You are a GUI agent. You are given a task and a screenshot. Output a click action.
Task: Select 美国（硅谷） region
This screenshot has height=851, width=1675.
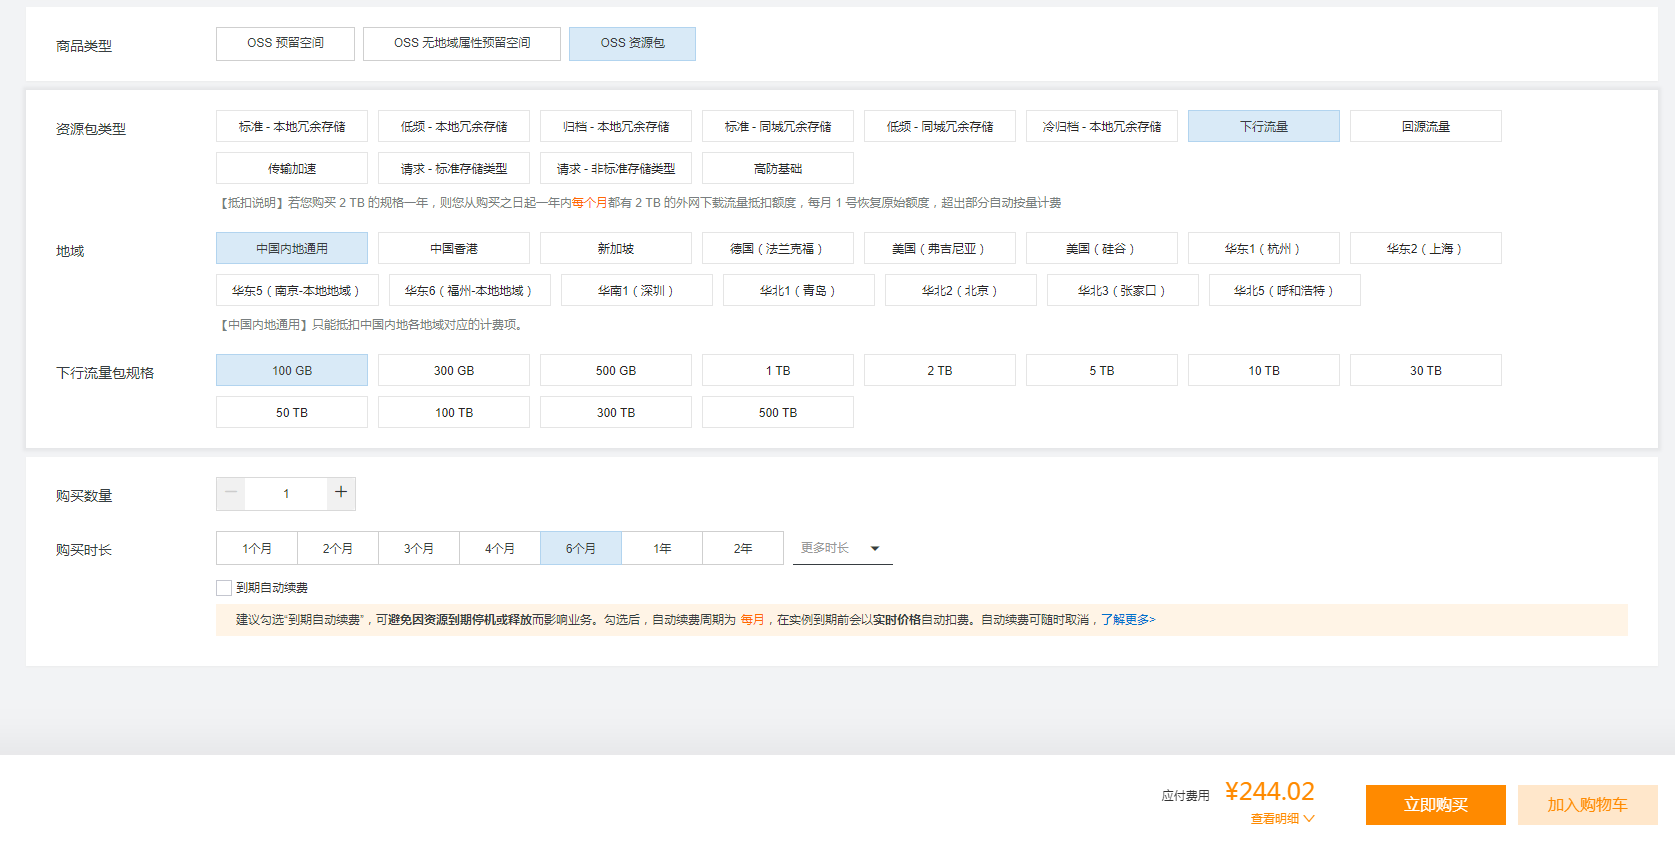point(1102,248)
